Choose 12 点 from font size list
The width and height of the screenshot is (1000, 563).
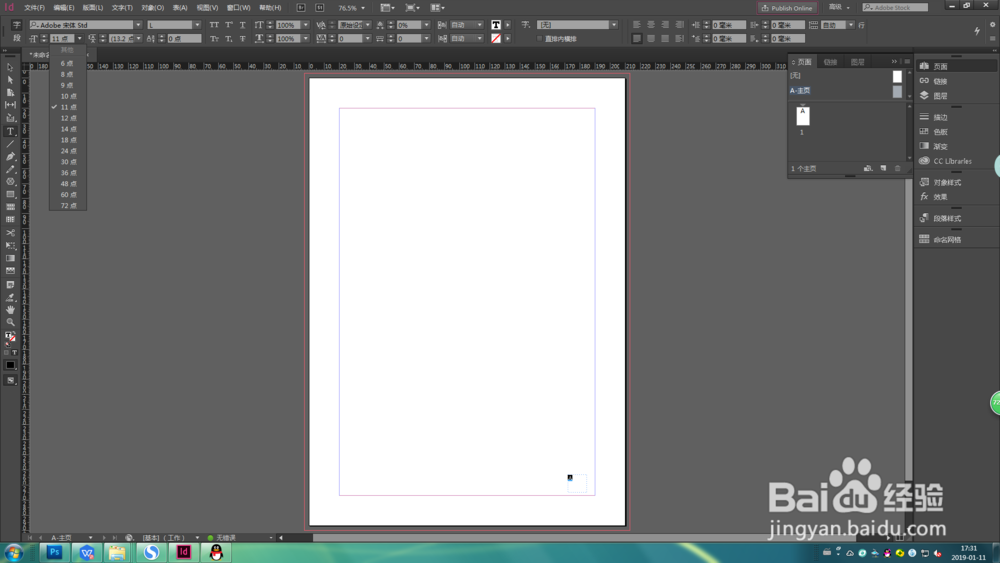click(x=68, y=118)
